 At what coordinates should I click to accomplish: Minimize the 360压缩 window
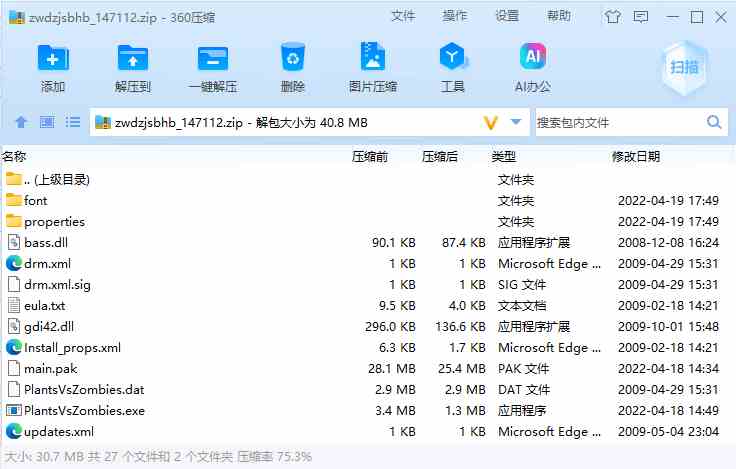click(x=672, y=17)
